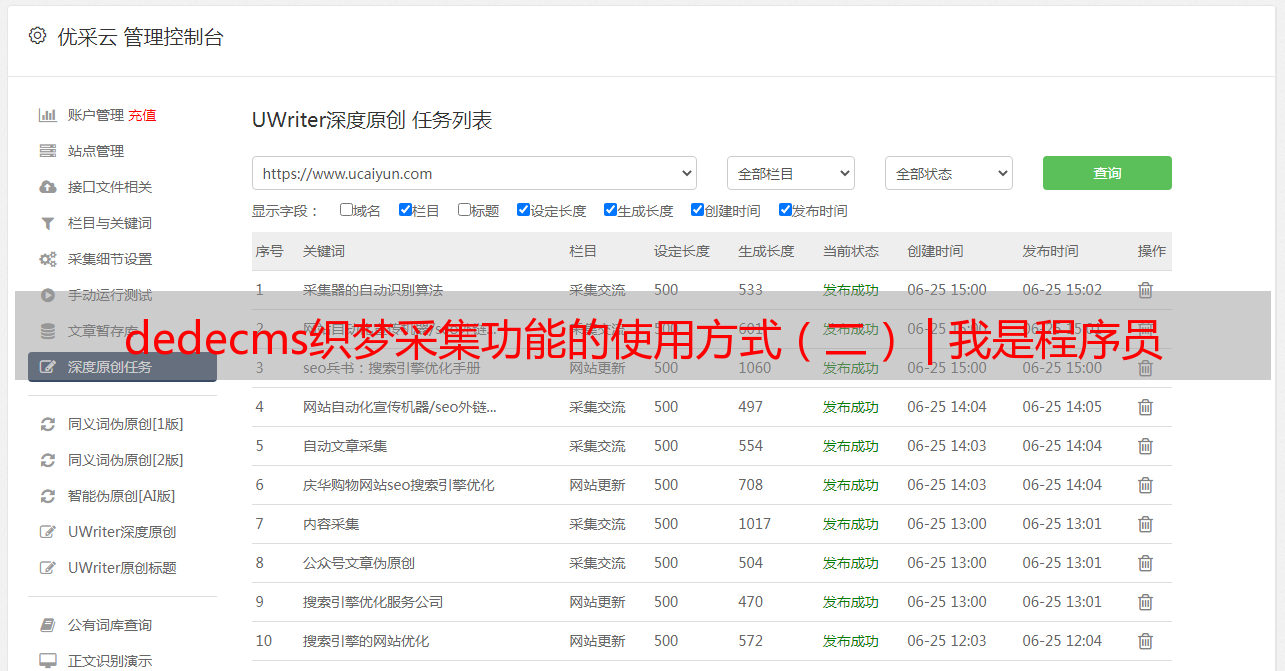Enable the 域名 display field checkbox
The height and width of the screenshot is (671, 1285).
346,210
